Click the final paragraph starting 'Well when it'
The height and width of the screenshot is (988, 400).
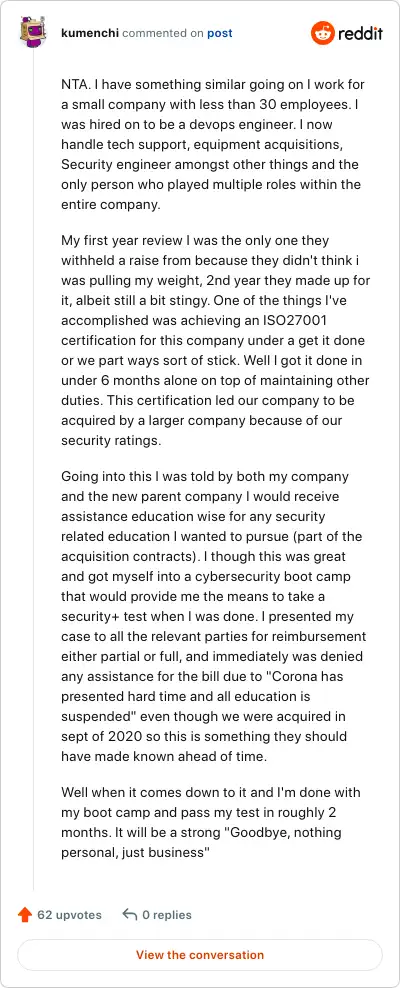click(211, 822)
